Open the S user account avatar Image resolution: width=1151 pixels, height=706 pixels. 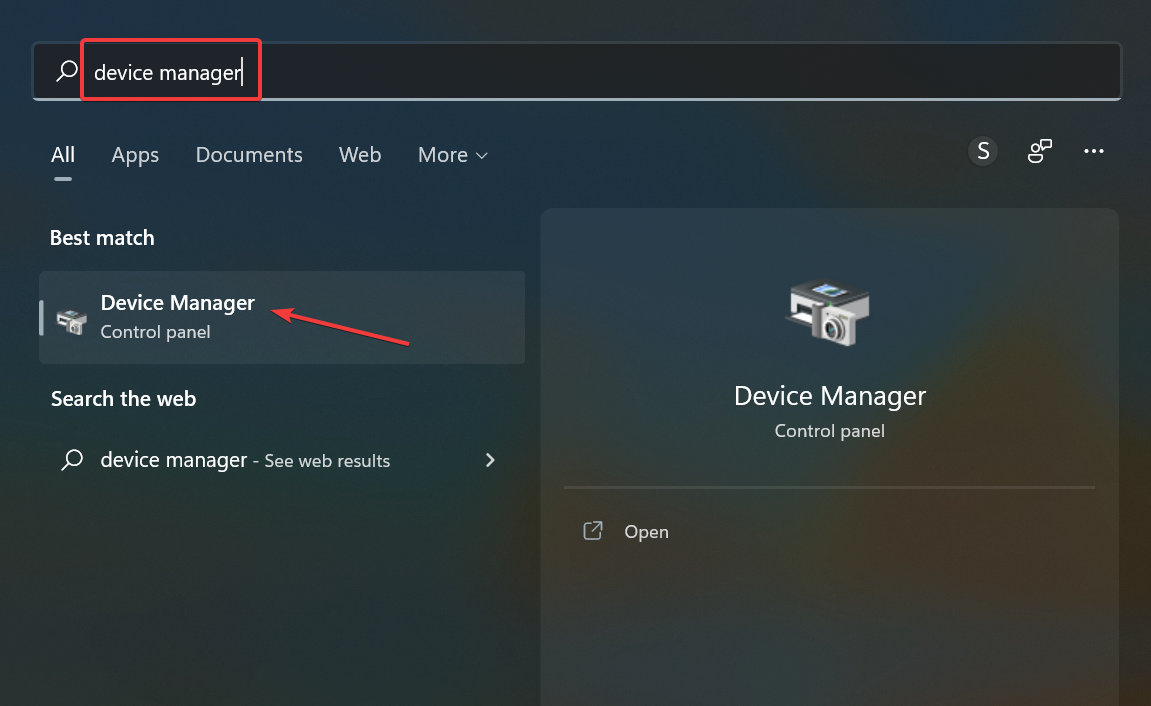pyautogui.click(x=983, y=151)
